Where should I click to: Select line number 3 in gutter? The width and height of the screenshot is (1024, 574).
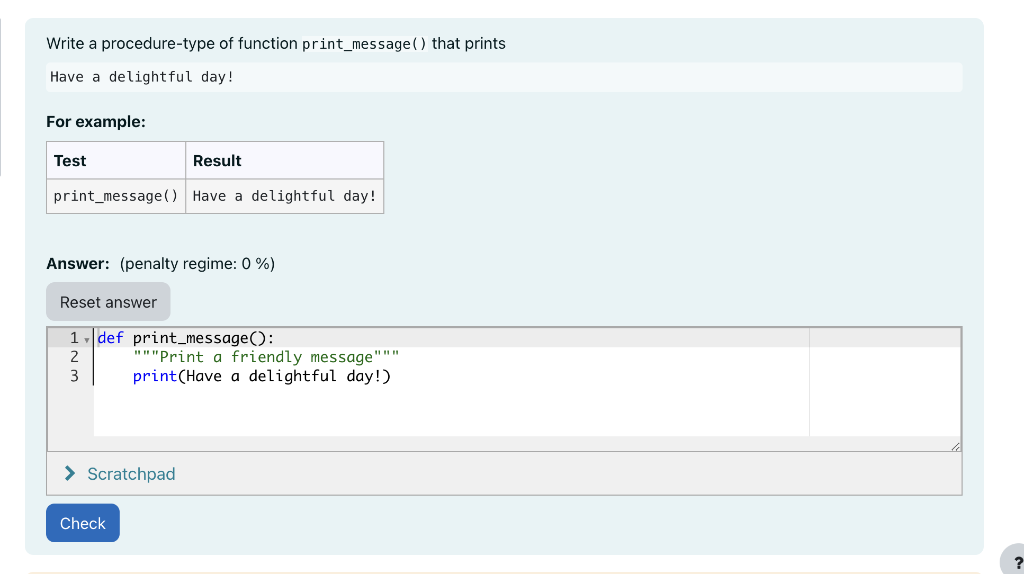pos(73,376)
